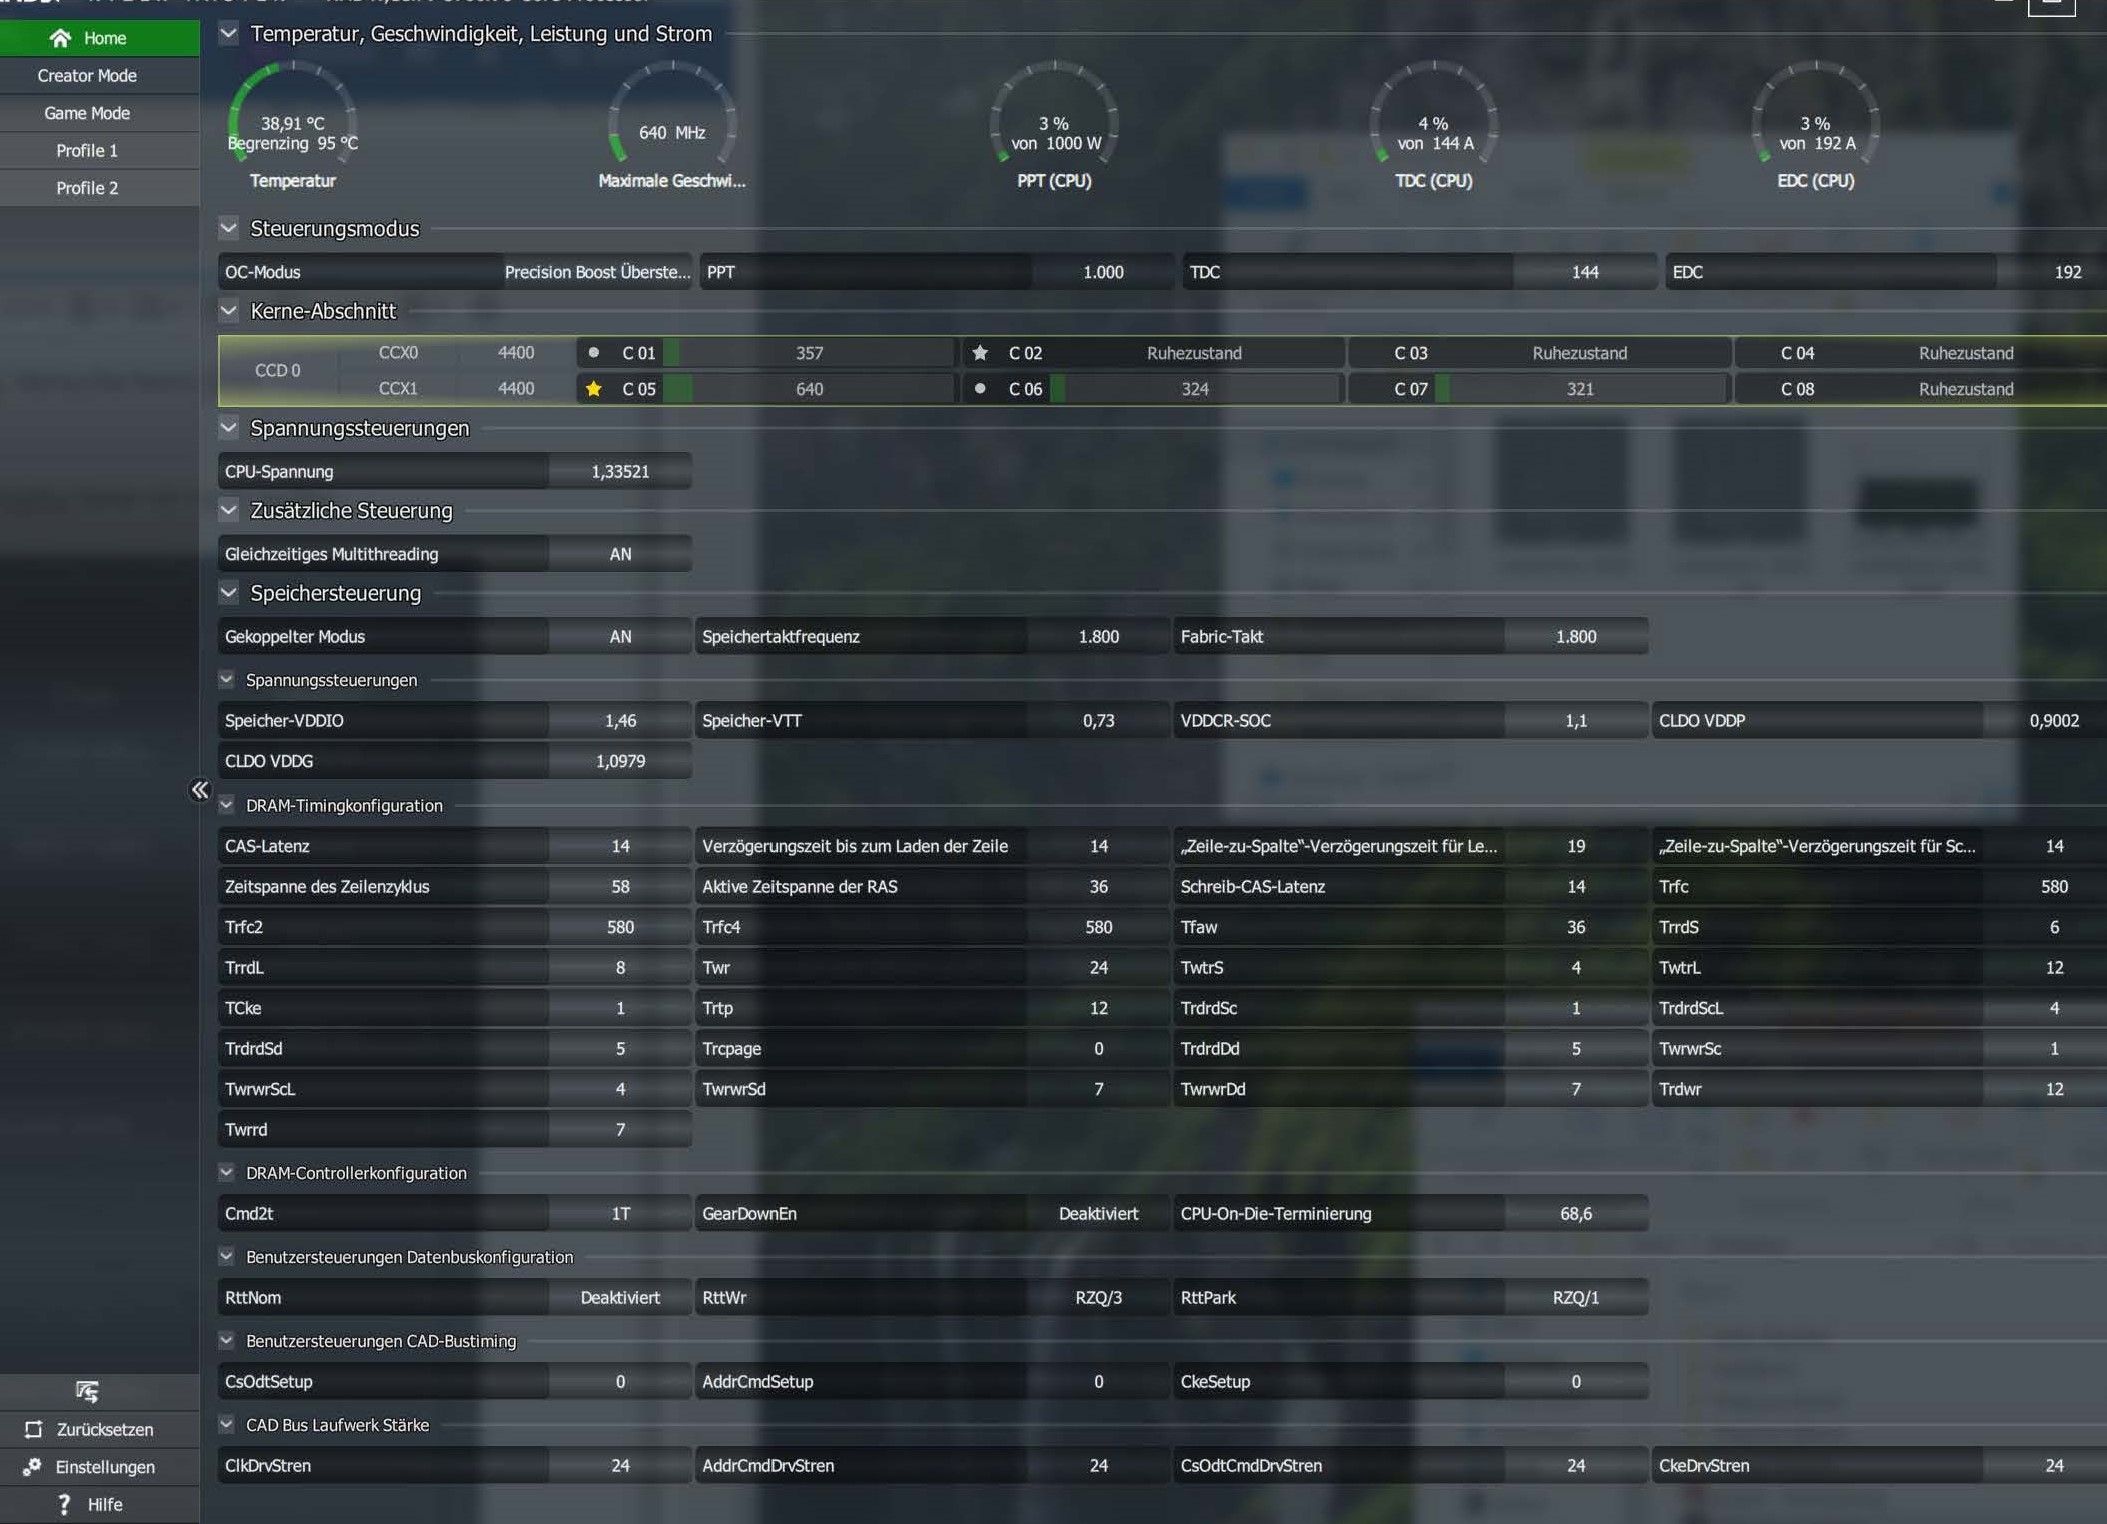Click the dot indicator beside core C 06

(980, 389)
